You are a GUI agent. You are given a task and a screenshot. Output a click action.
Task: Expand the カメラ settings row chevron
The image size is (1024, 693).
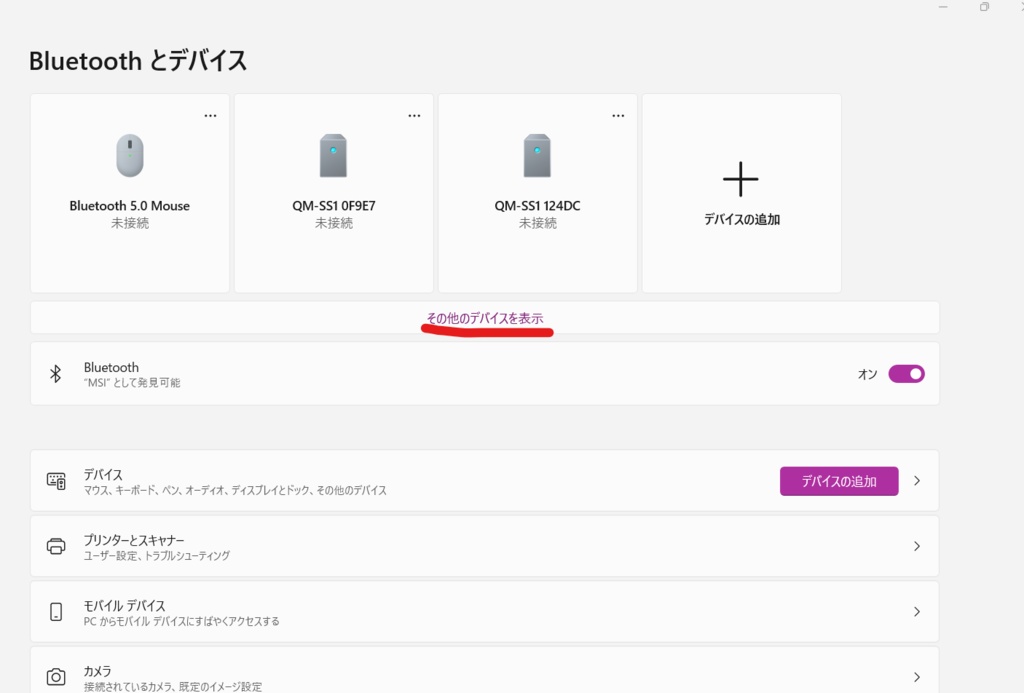(x=916, y=676)
